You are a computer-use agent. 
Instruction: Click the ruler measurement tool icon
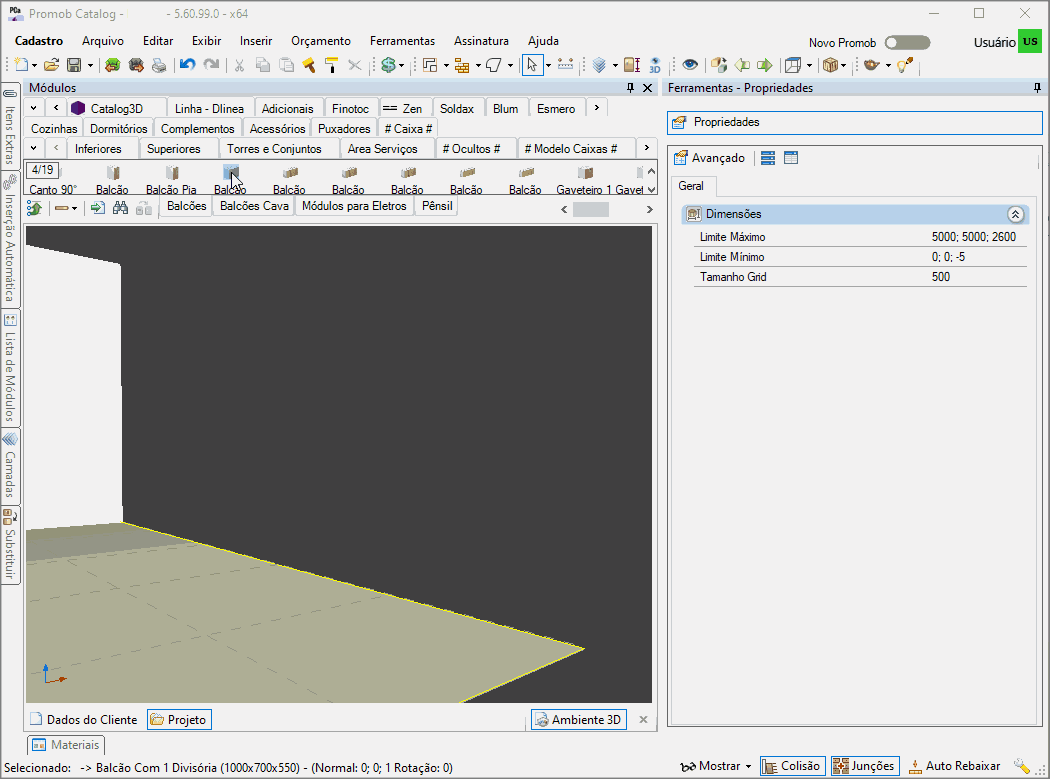click(x=565, y=65)
